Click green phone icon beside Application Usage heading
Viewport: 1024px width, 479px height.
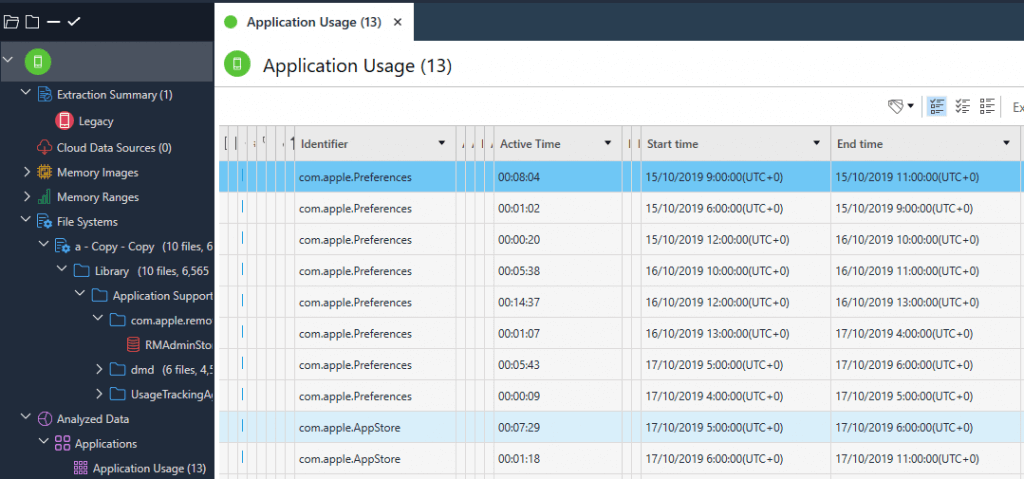[237, 64]
